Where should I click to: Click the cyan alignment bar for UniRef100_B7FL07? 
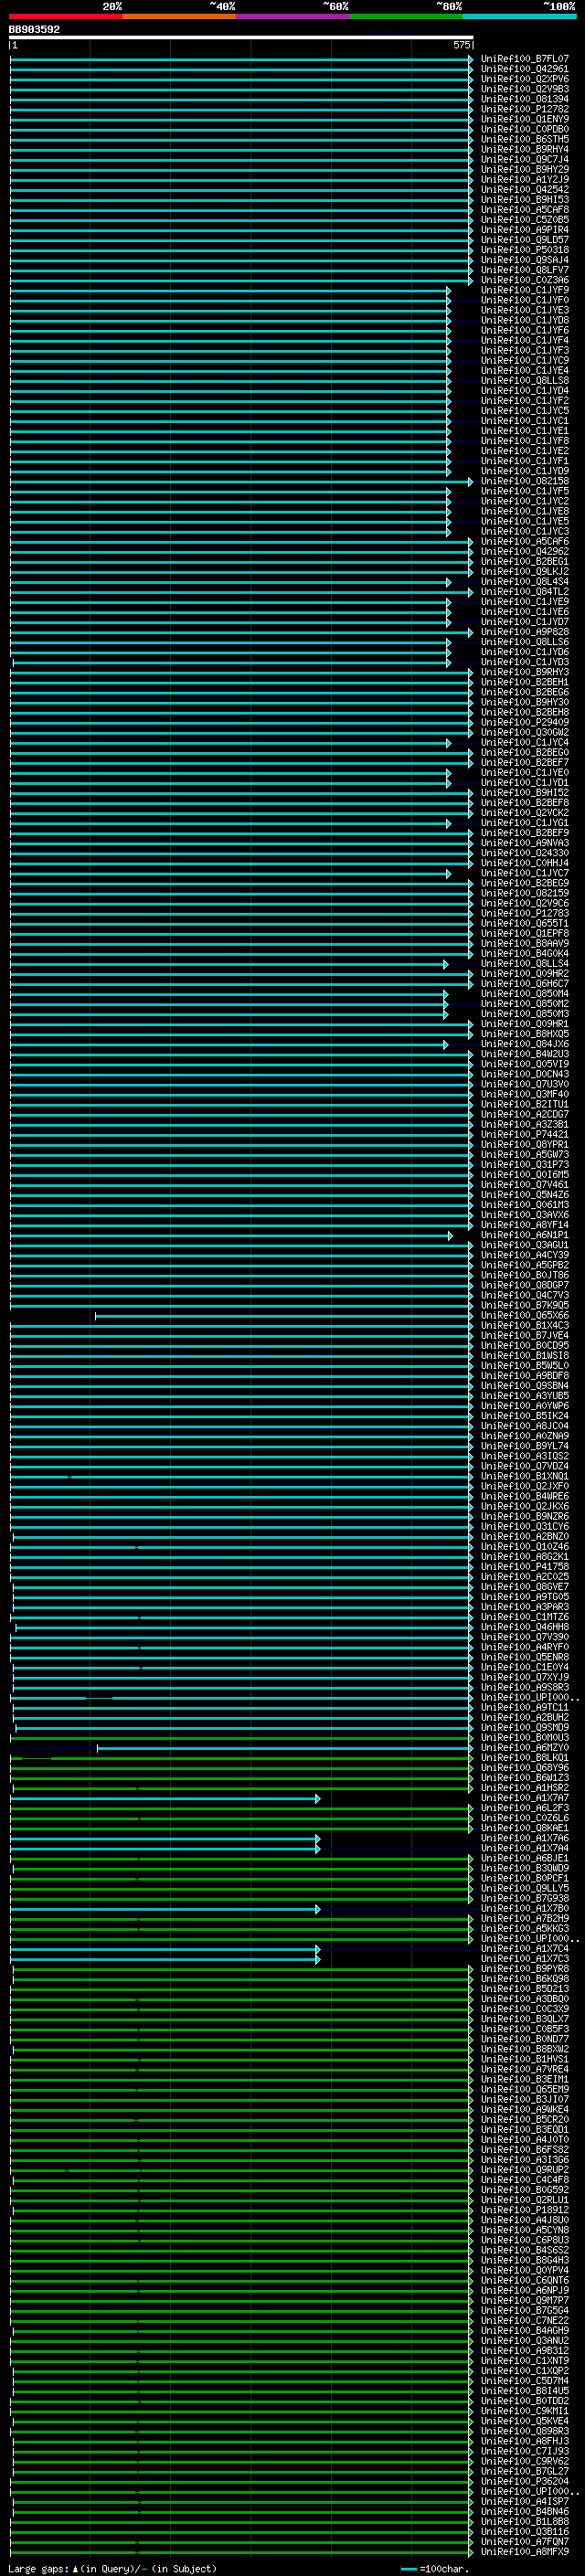(241, 59)
